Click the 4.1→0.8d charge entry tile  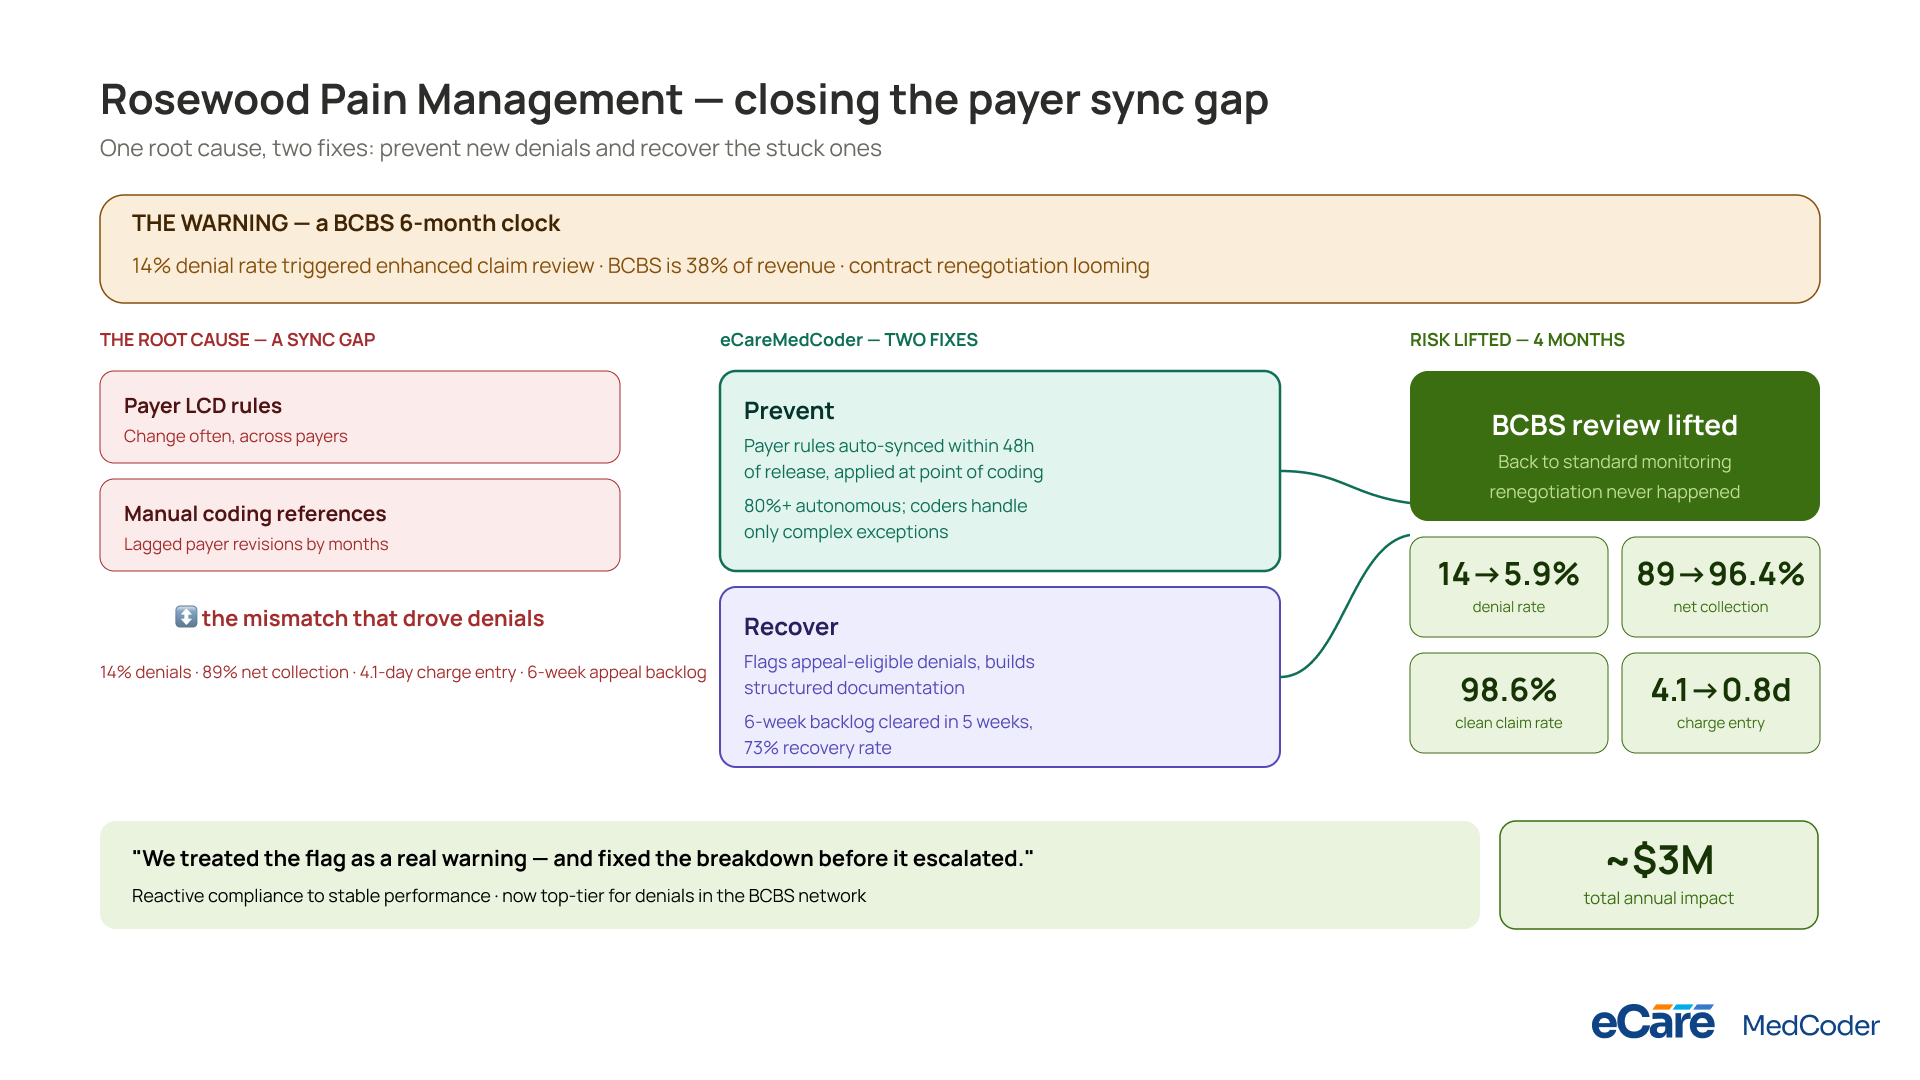pyautogui.click(x=1721, y=703)
